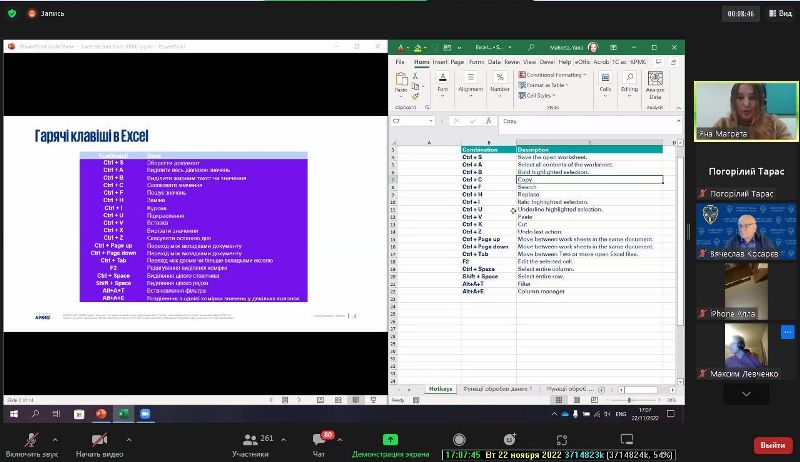The image size is (800, 462).
Task: Click PowerPoint icon in Windows taskbar
Action: tap(101, 413)
